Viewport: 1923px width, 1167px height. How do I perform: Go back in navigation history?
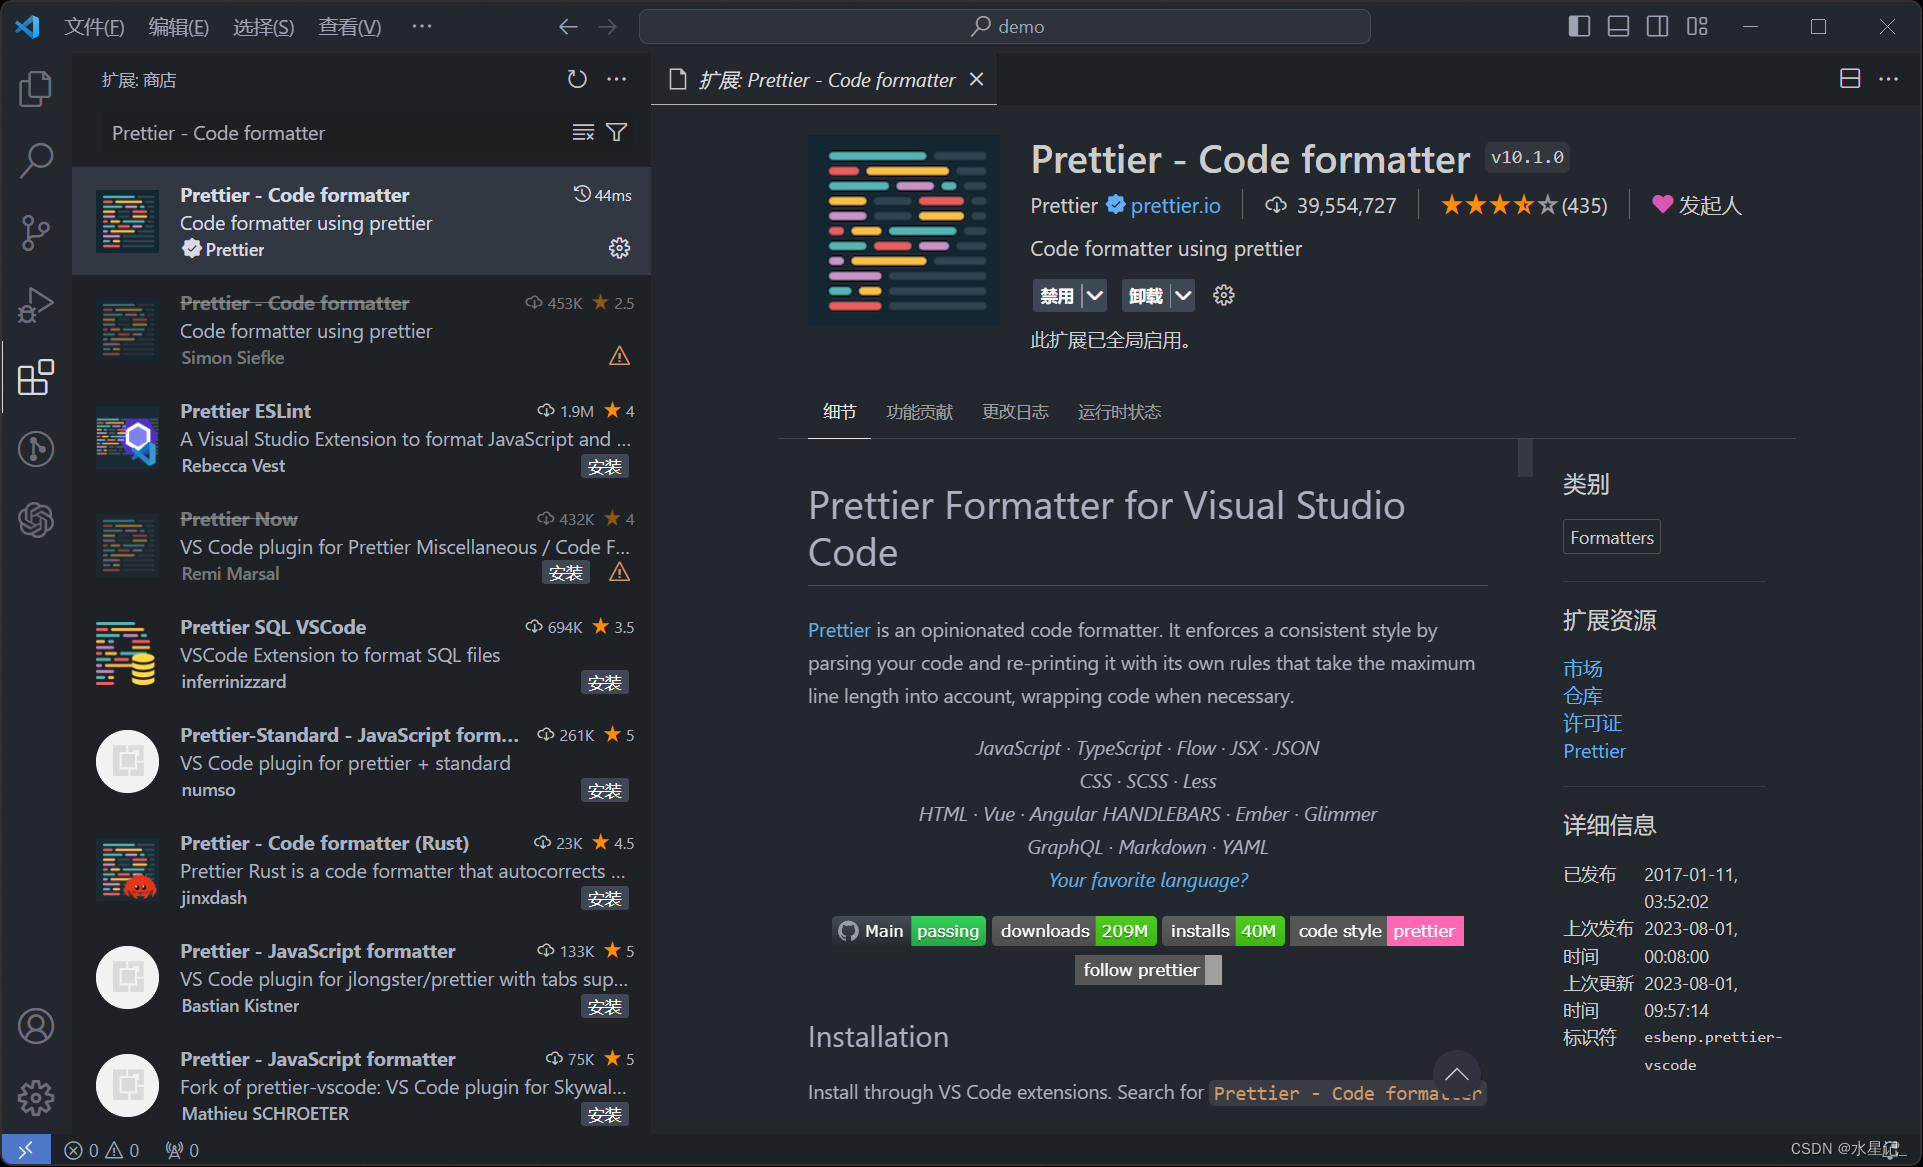pos(567,27)
